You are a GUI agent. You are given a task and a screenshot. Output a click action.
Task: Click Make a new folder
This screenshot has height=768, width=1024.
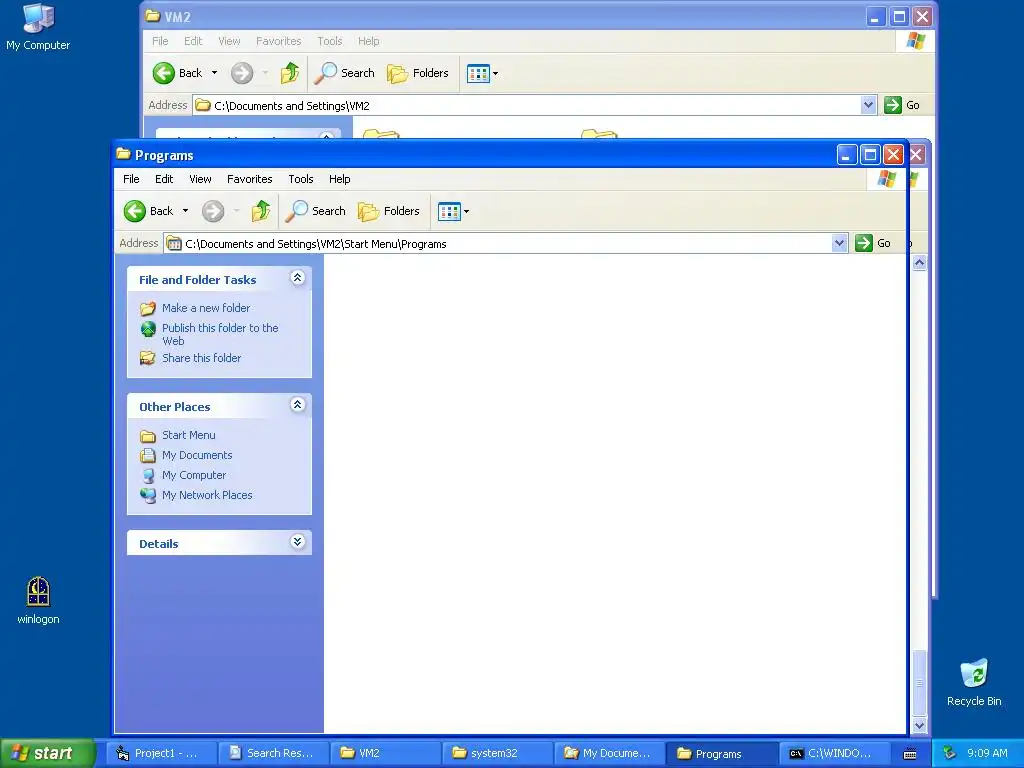point(206,308)
